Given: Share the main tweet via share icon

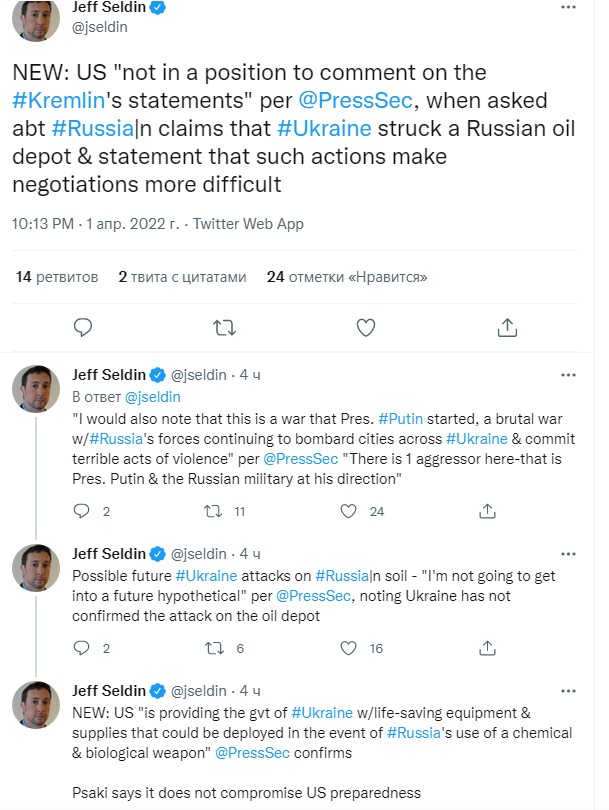Looking at the screenshot, I should pyautogui.click(x=507, y=327).
